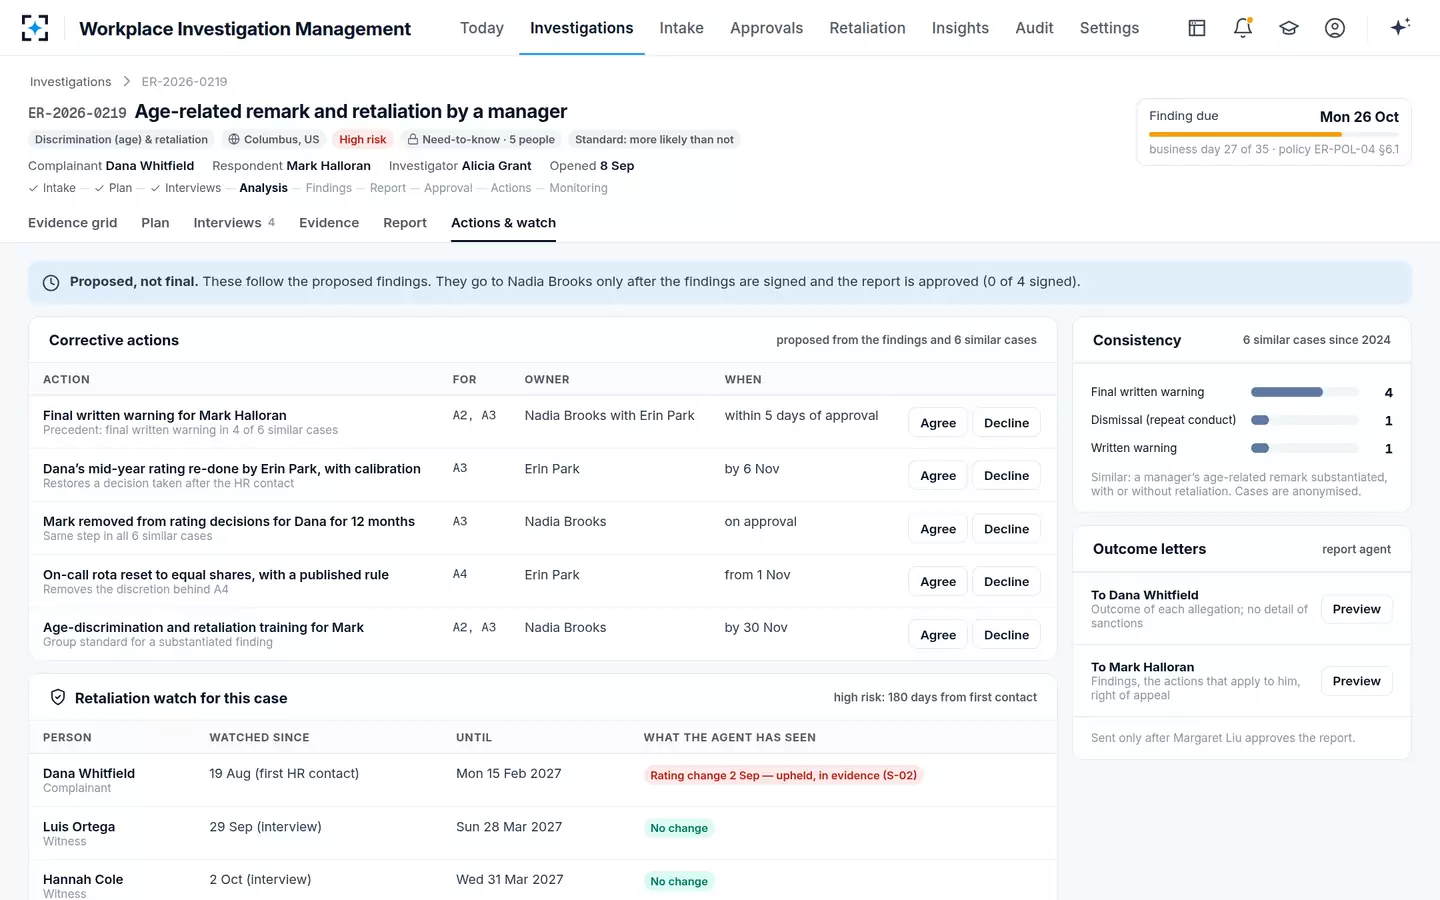This screenshot has width=1440, height=900.
Task: Decline the on-call rota reset action
Action: tap(1006, 582)
